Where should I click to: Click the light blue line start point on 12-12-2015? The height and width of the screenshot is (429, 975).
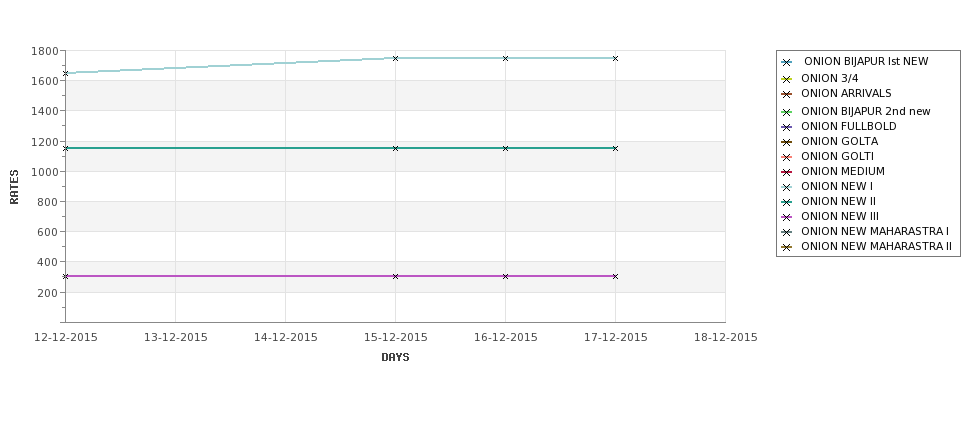(65, 73)
